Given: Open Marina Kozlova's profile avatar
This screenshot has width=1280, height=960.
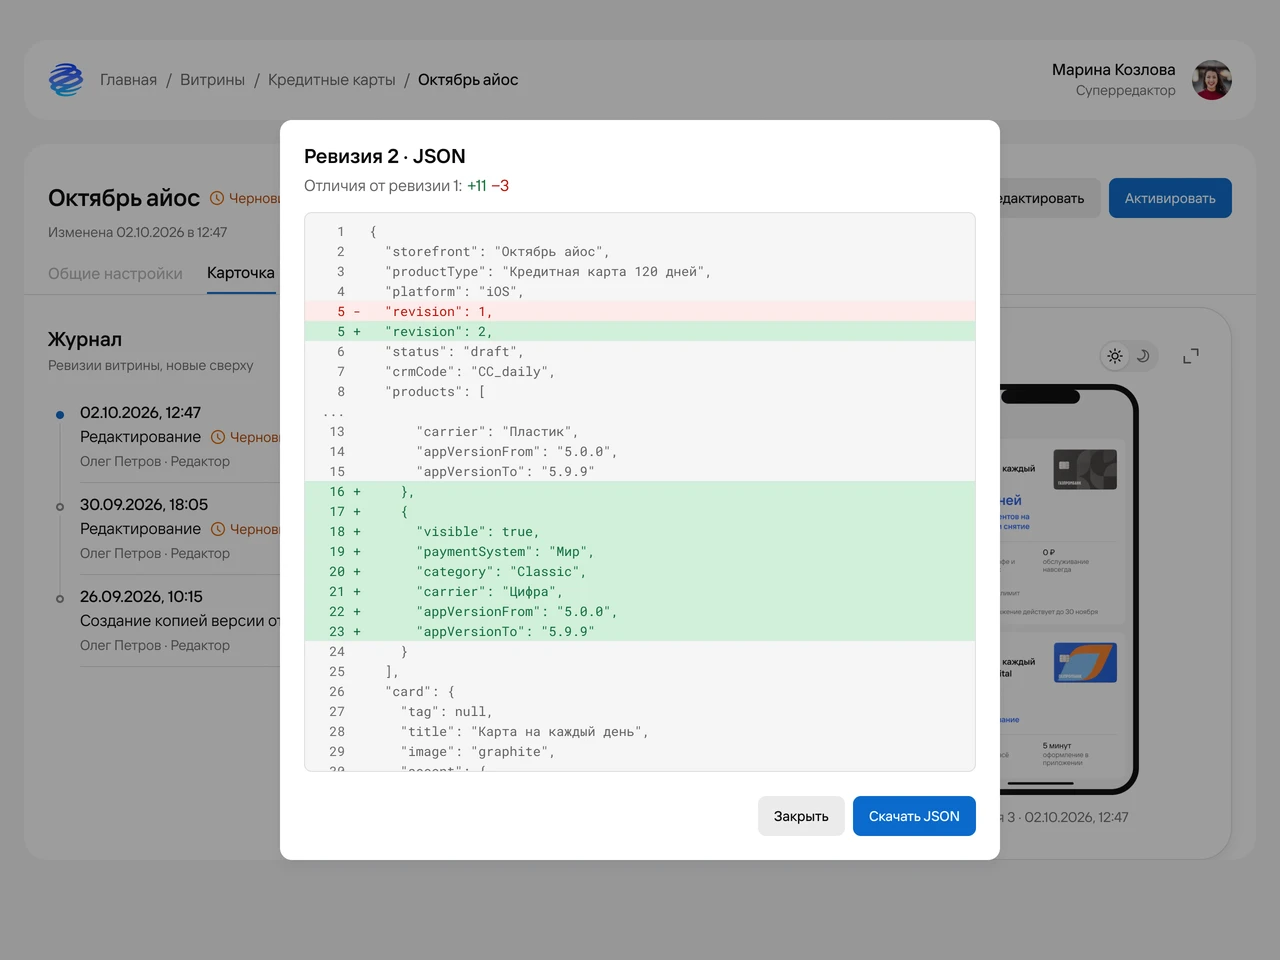Looking at the screenshot, I should (x=1212, y=80).
